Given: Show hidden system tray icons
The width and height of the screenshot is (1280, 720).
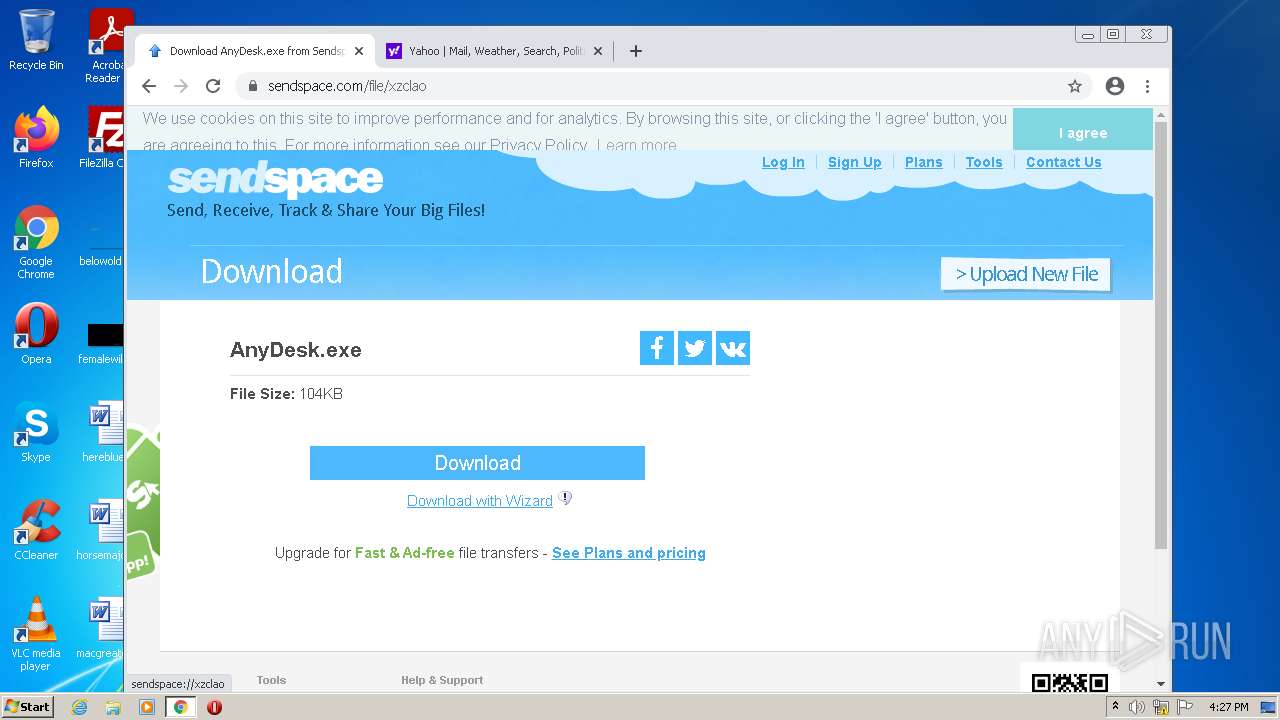Looking at the screenshot, I should tap(1115, 707).
